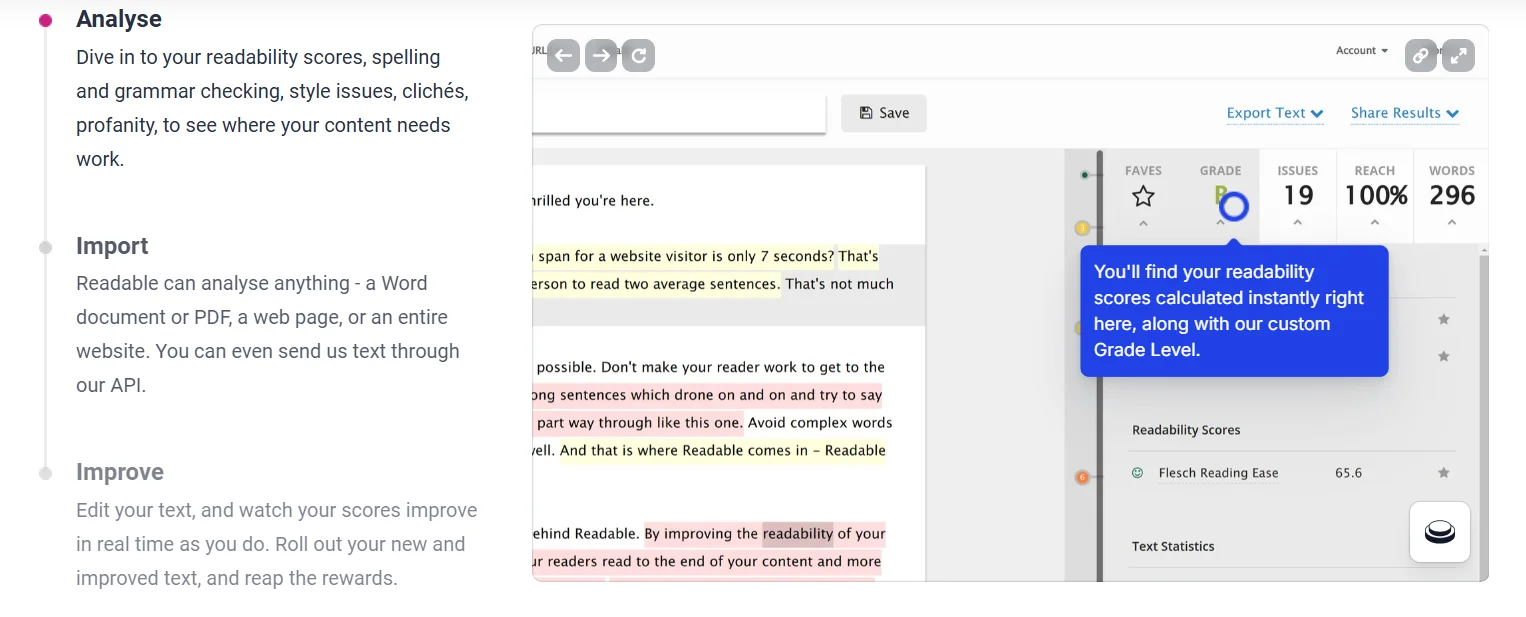Click the forward arrow navigation button

(x=601, y=55)
